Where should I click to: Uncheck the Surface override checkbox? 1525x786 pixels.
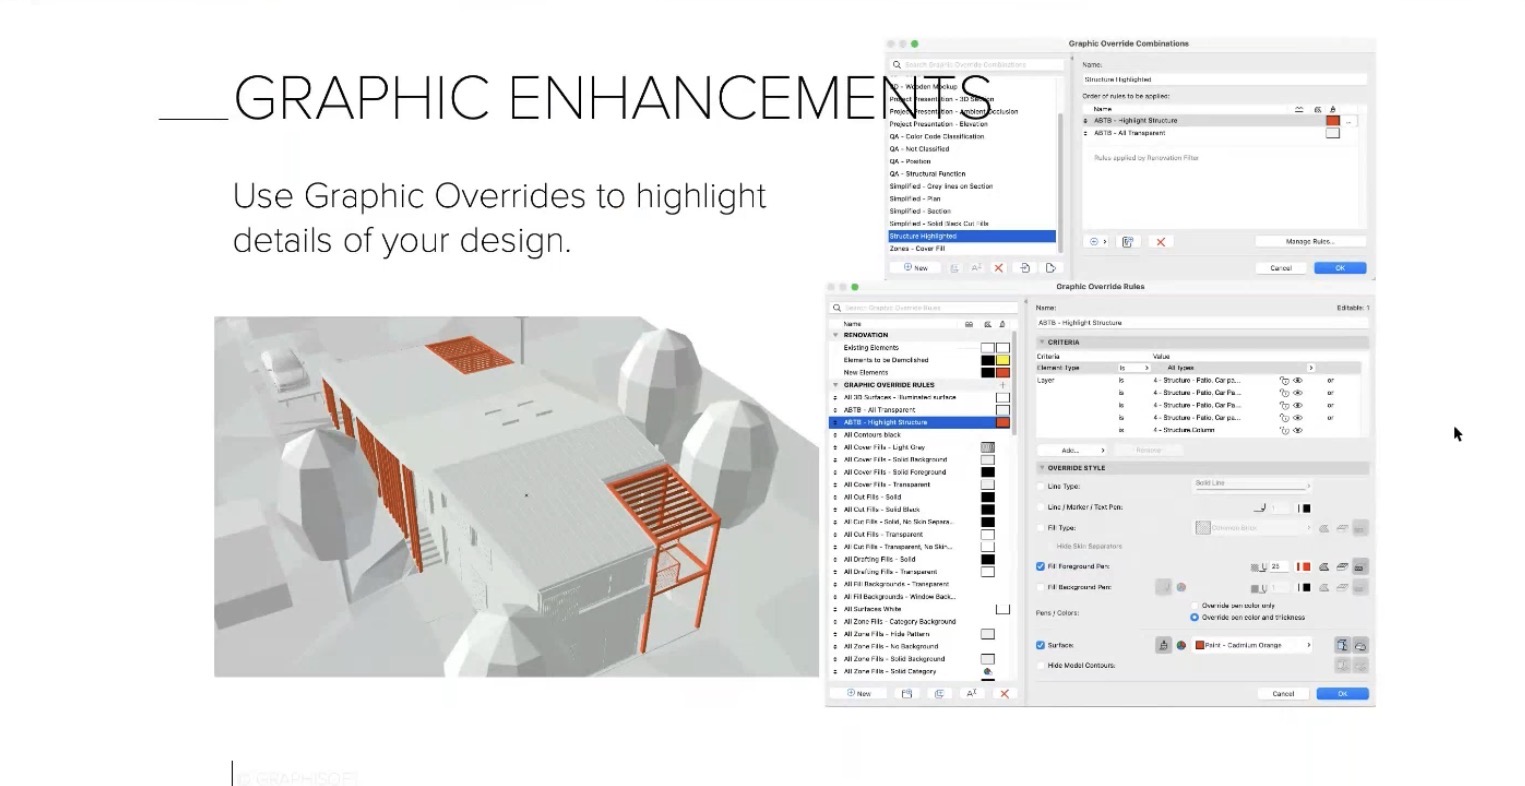[1041, 646]
